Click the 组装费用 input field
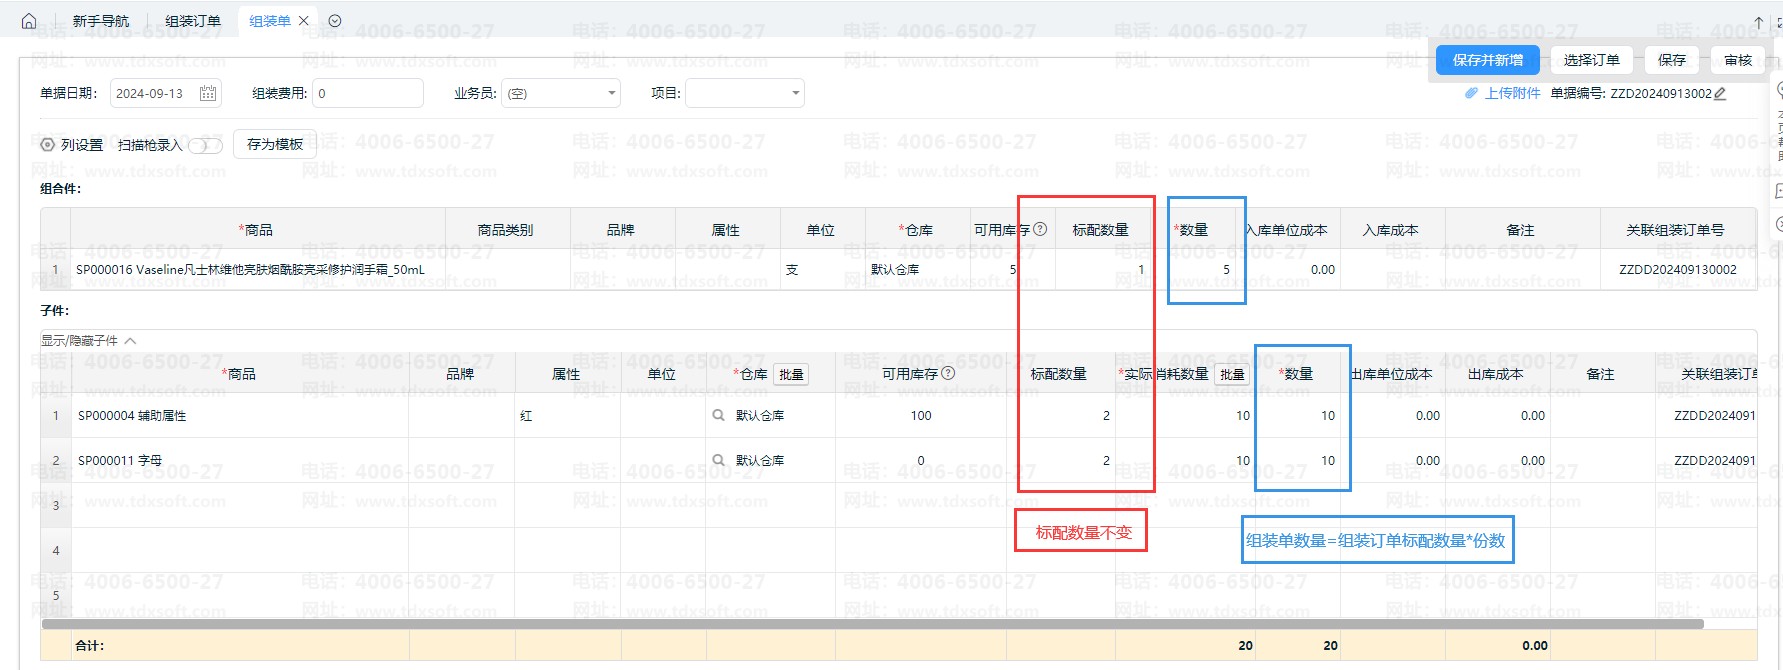 [x=367, y=93]
